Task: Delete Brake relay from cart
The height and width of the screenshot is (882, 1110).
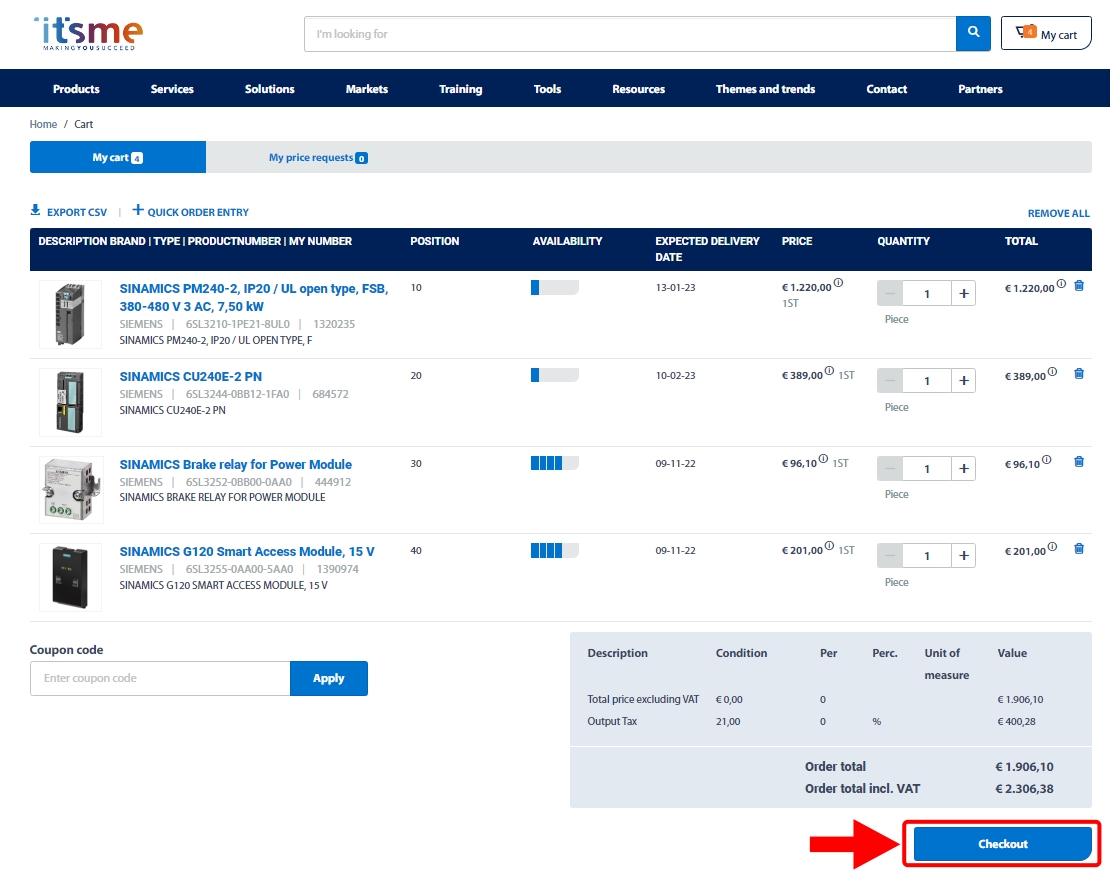Action: click(x=1079, y=462)
